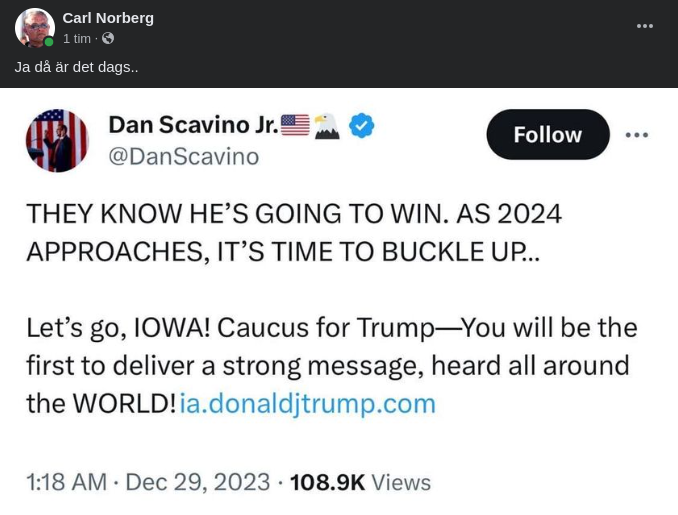Open the tweet's three-dot more menu
Image resolution: width=678 pixels, height=515 pixels.
(x=637, y=135)
